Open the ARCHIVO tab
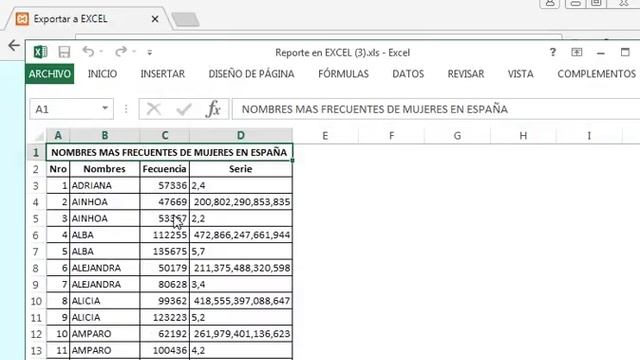The image size is (640, 360). [49, 73]
